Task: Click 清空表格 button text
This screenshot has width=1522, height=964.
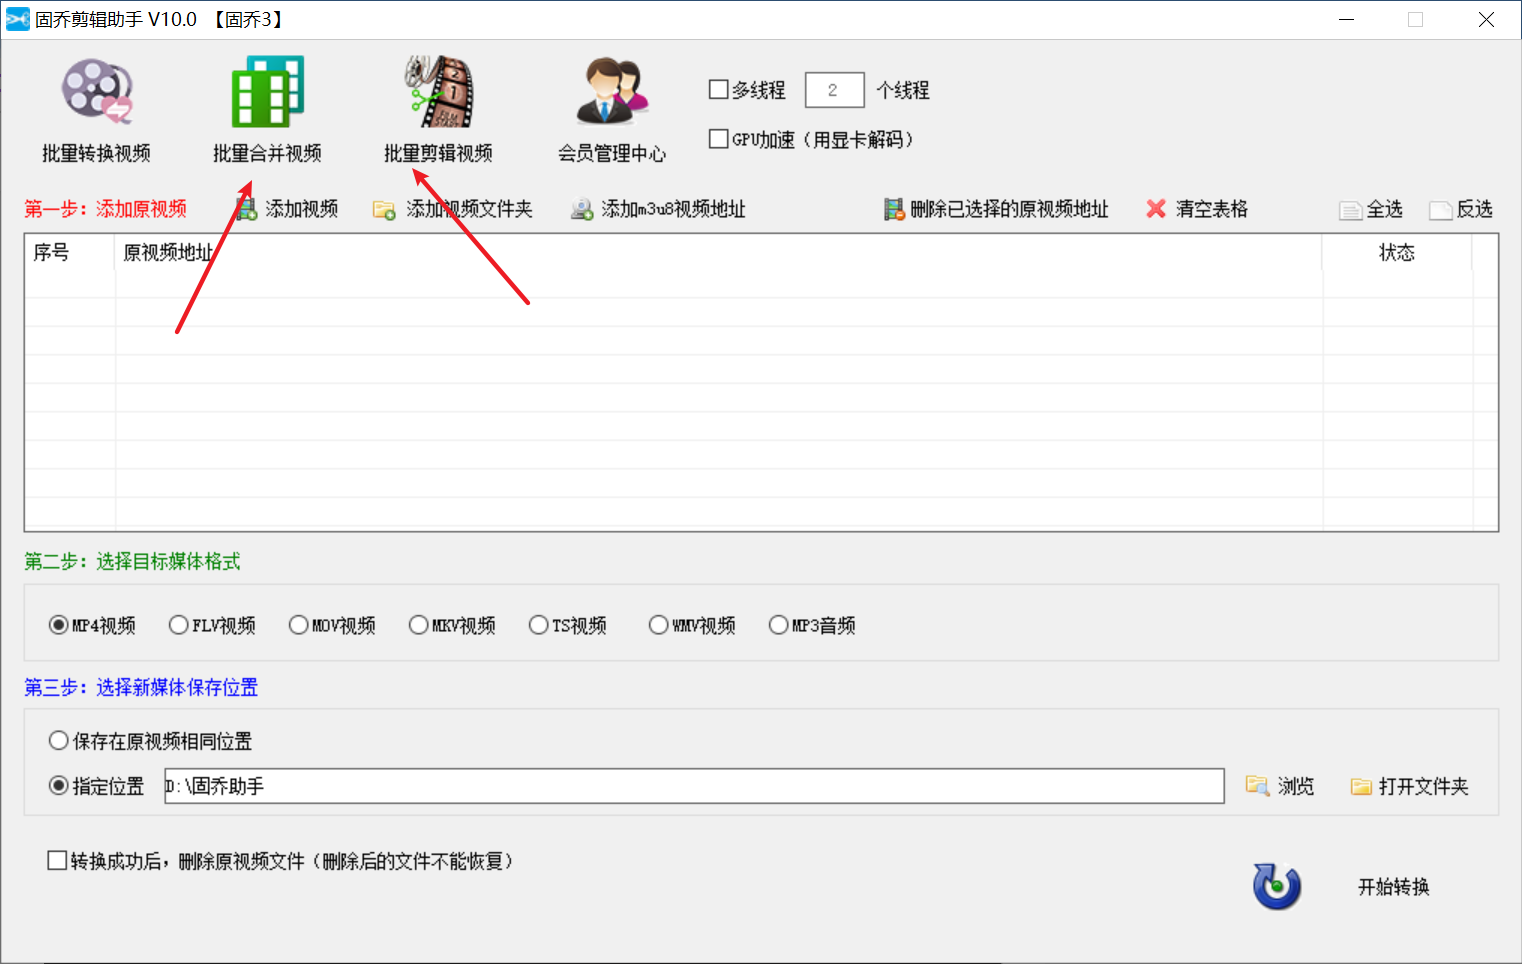Action: [1212, 209]
